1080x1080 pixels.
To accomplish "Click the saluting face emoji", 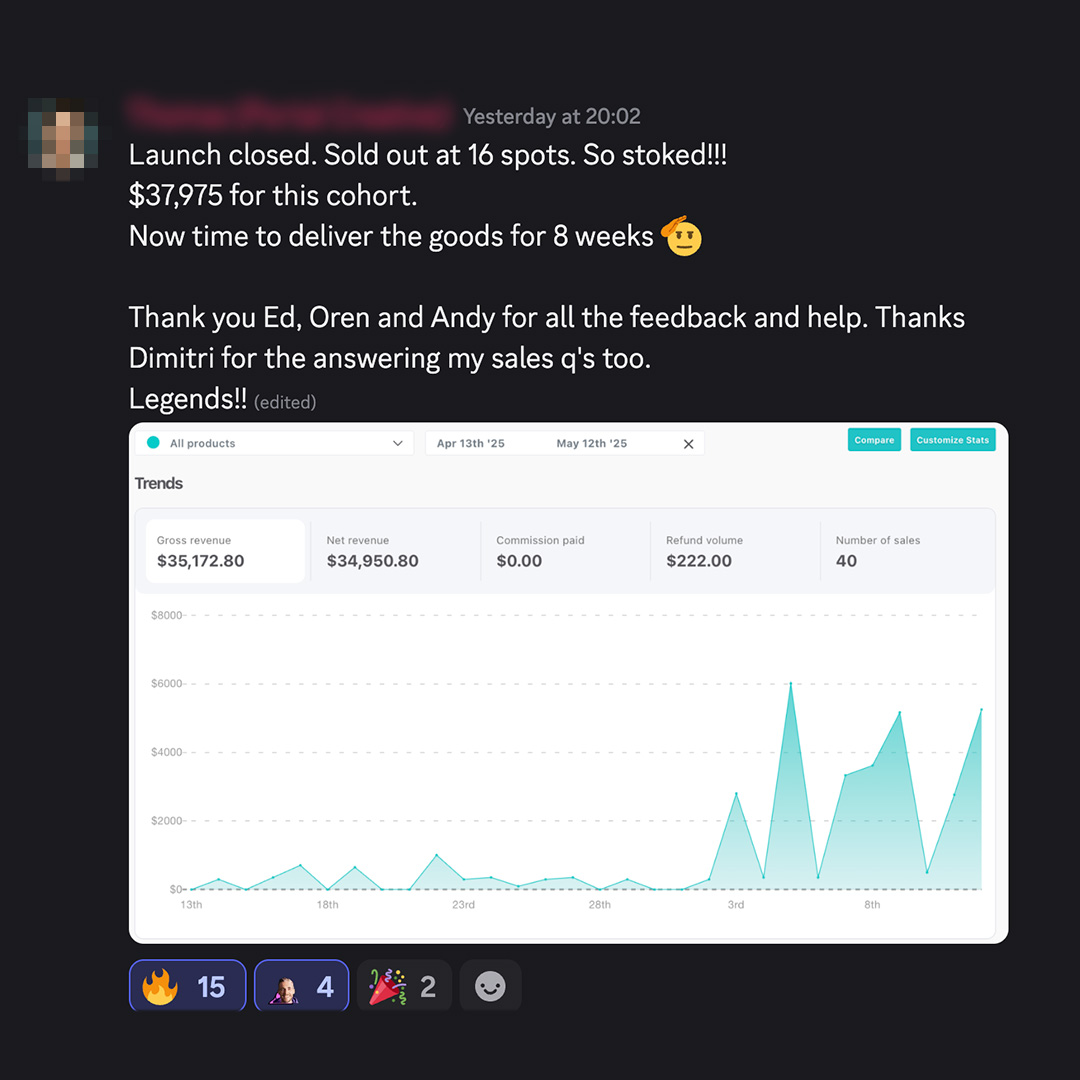I will pos(681,236).
